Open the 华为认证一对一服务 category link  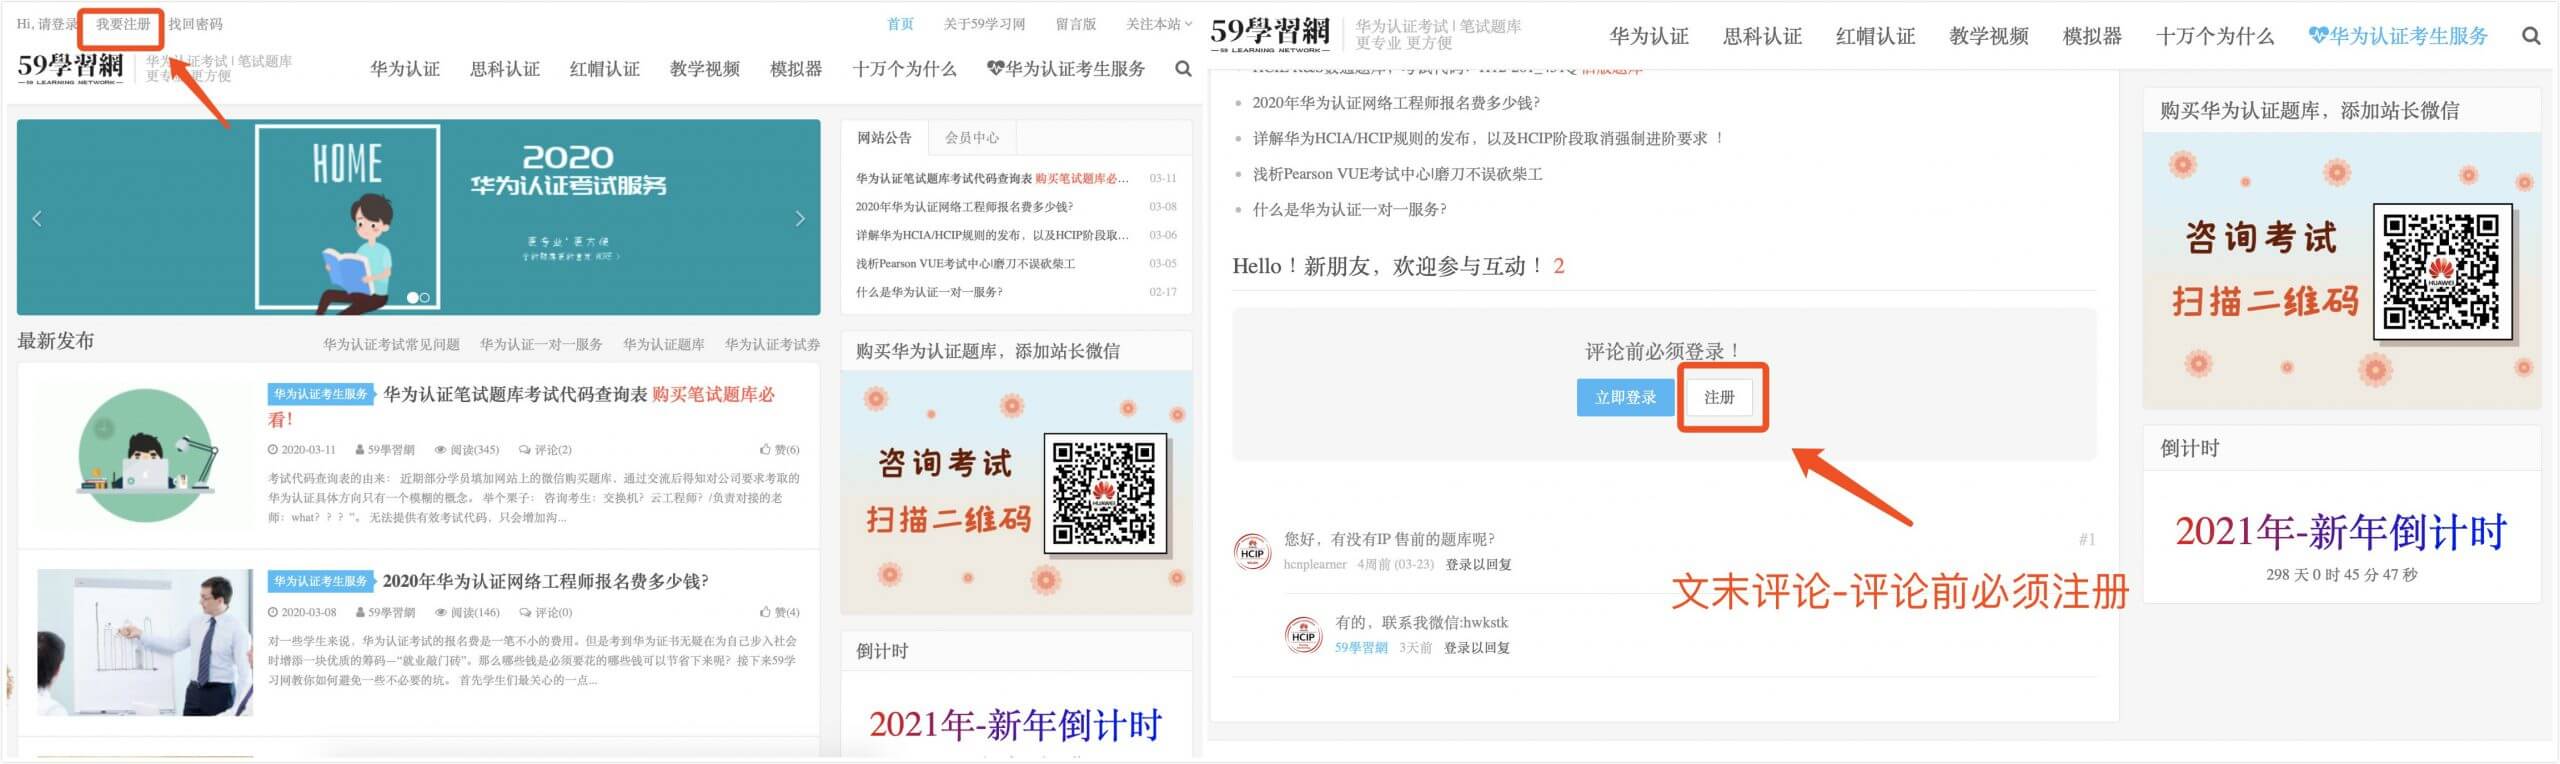click(x=541, y=344)
